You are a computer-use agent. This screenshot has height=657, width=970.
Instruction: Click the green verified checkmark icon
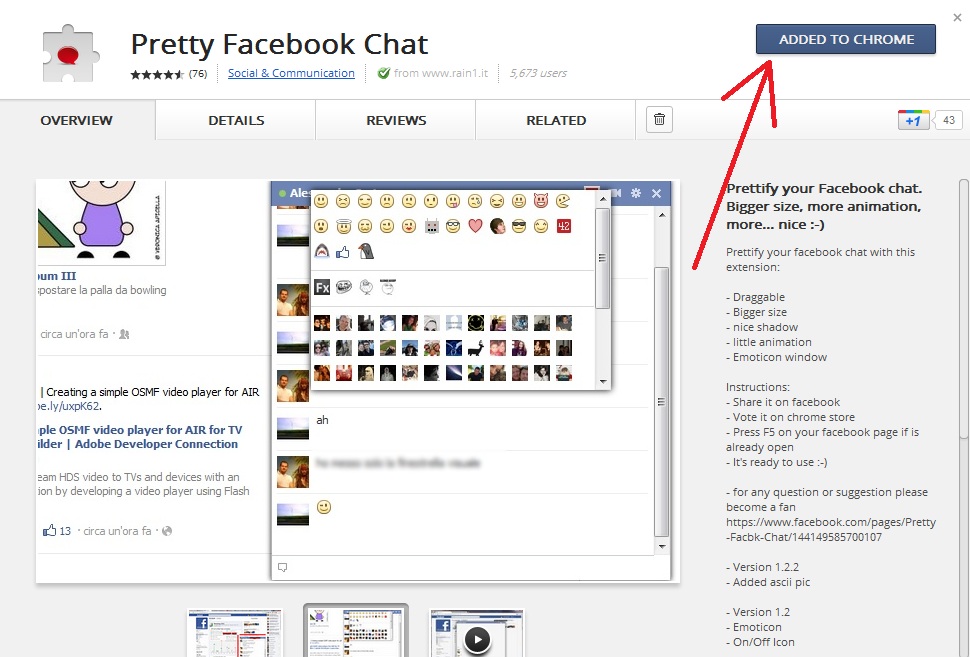point(384,73)
